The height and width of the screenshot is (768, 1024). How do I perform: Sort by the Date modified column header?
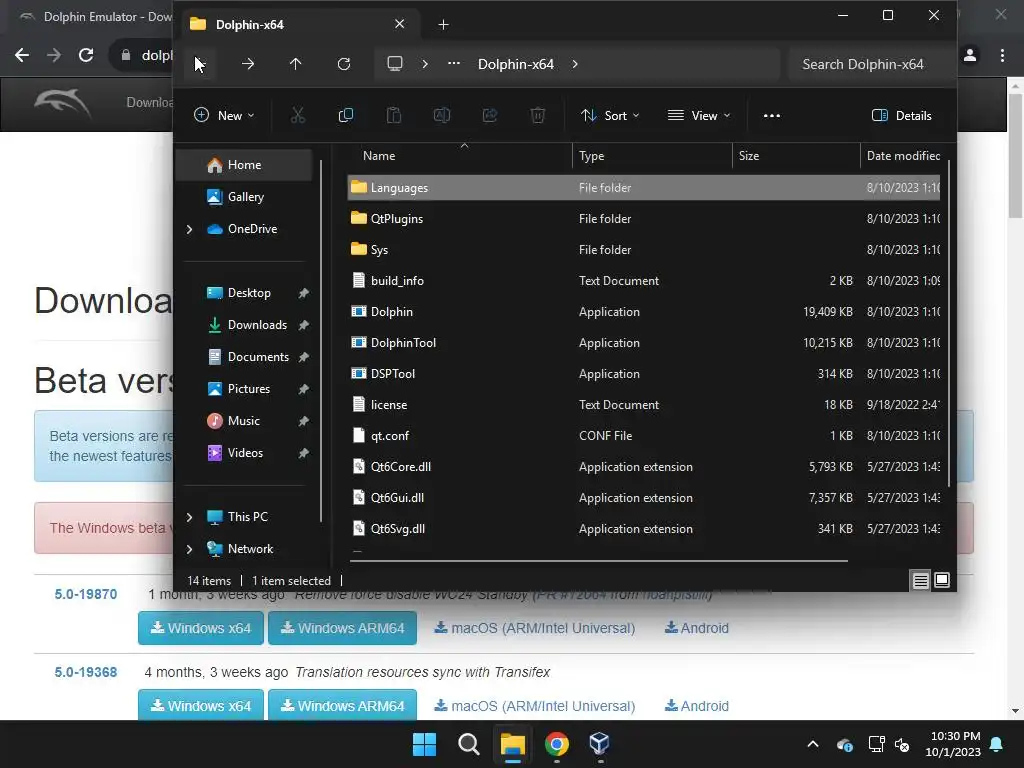click(x=903, y=156)
